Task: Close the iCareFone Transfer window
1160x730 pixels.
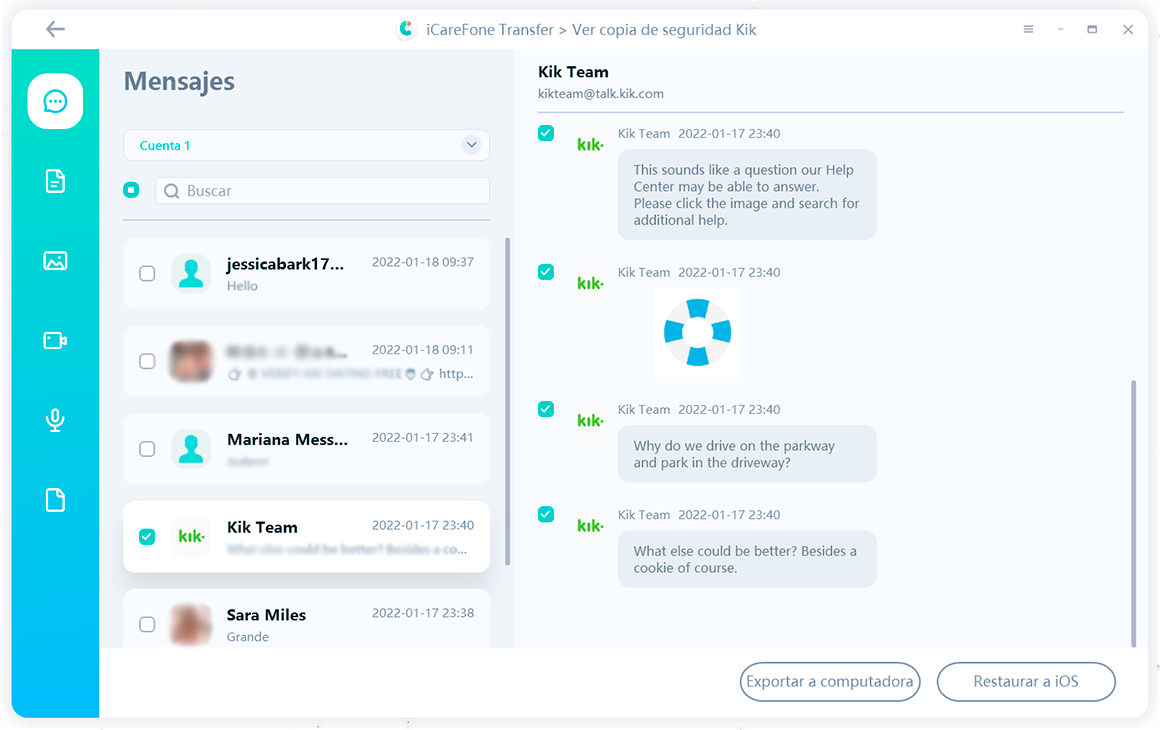Action: [x=1127, y=30]
